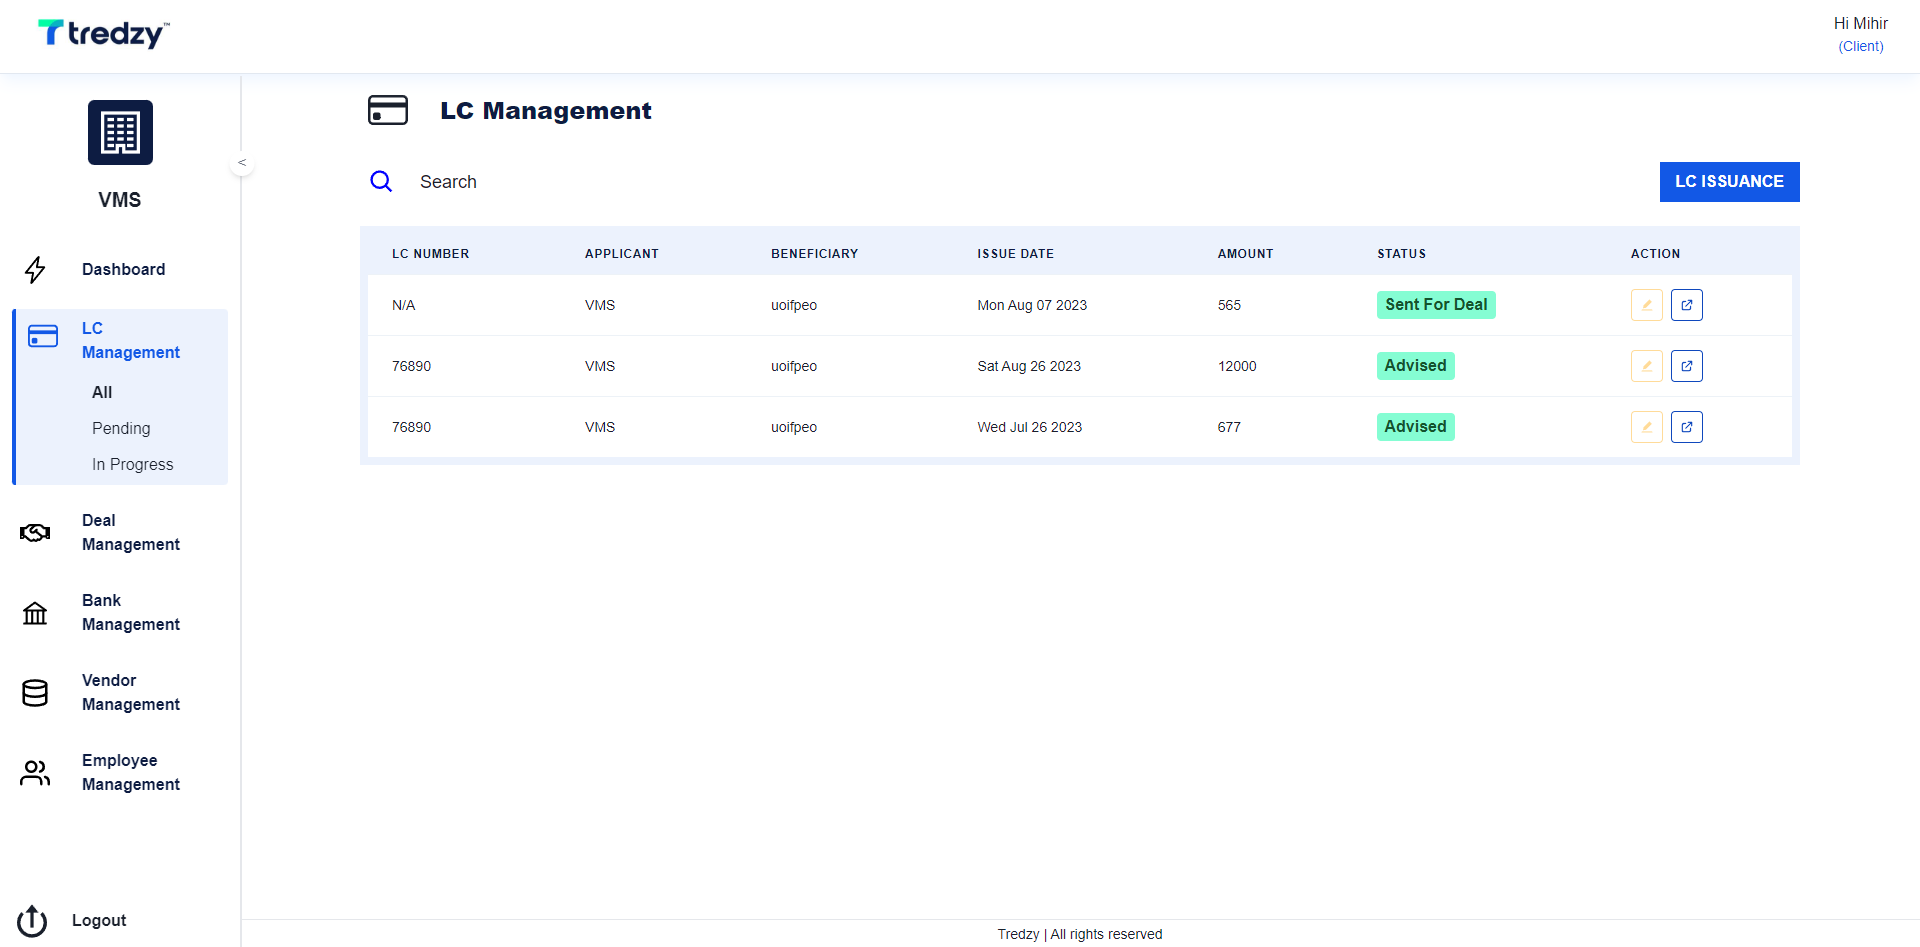Click the (Client) role label
Image resolution: width=1920 pixels, height=947 pixels.
point(1861,47)
